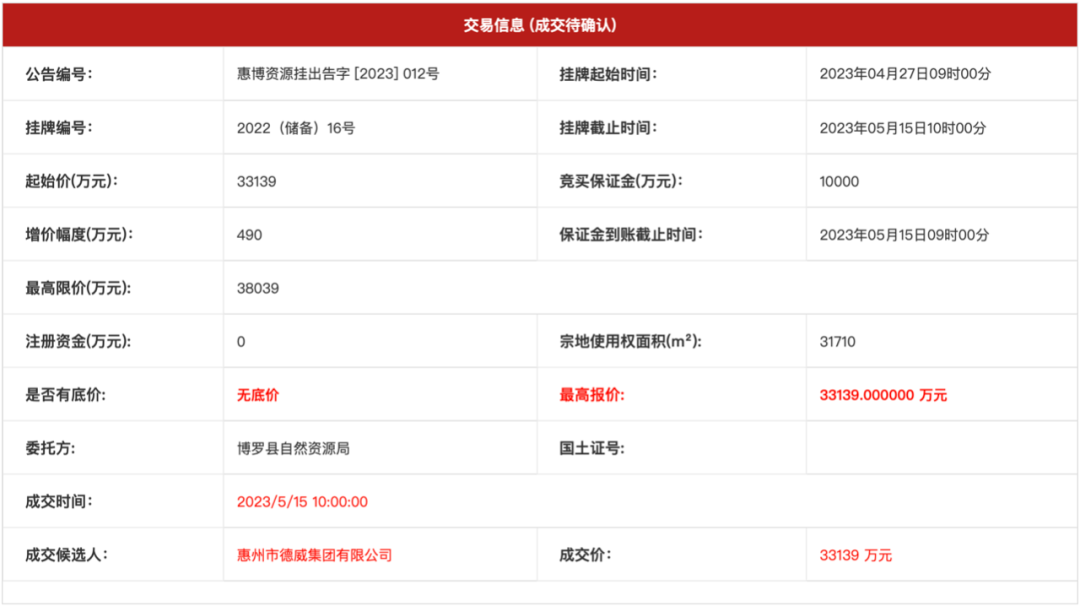
Task: Click the 成交候选人 row label
Action: coord(65,555)
